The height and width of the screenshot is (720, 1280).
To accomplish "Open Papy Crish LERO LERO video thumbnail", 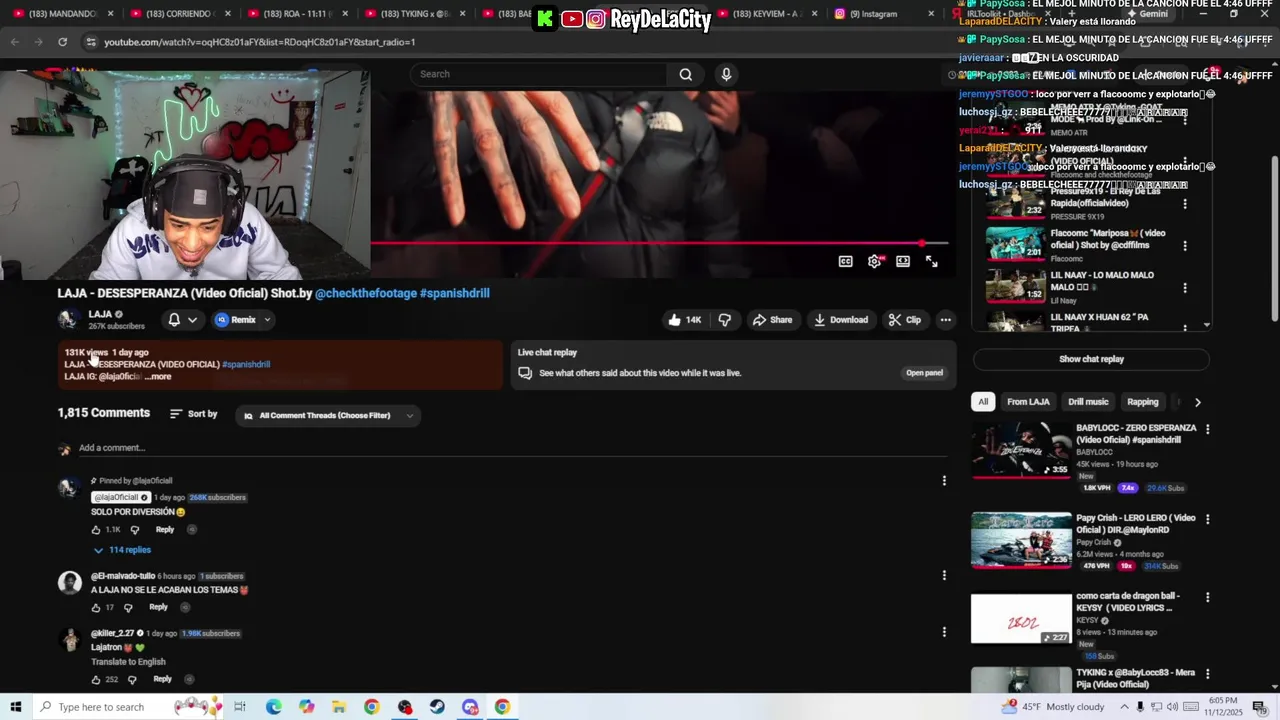I will (1021, 540).
